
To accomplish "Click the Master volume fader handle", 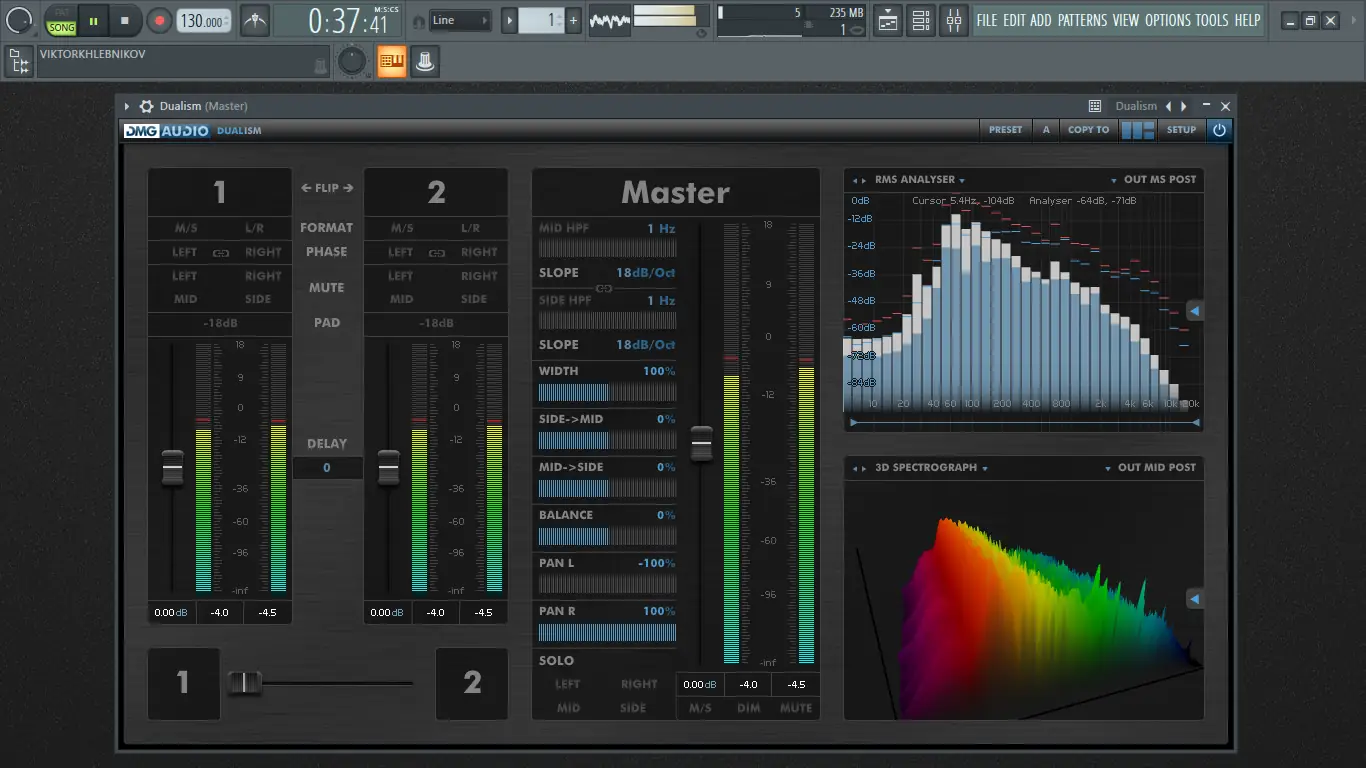I will click(x=702, y=443).
